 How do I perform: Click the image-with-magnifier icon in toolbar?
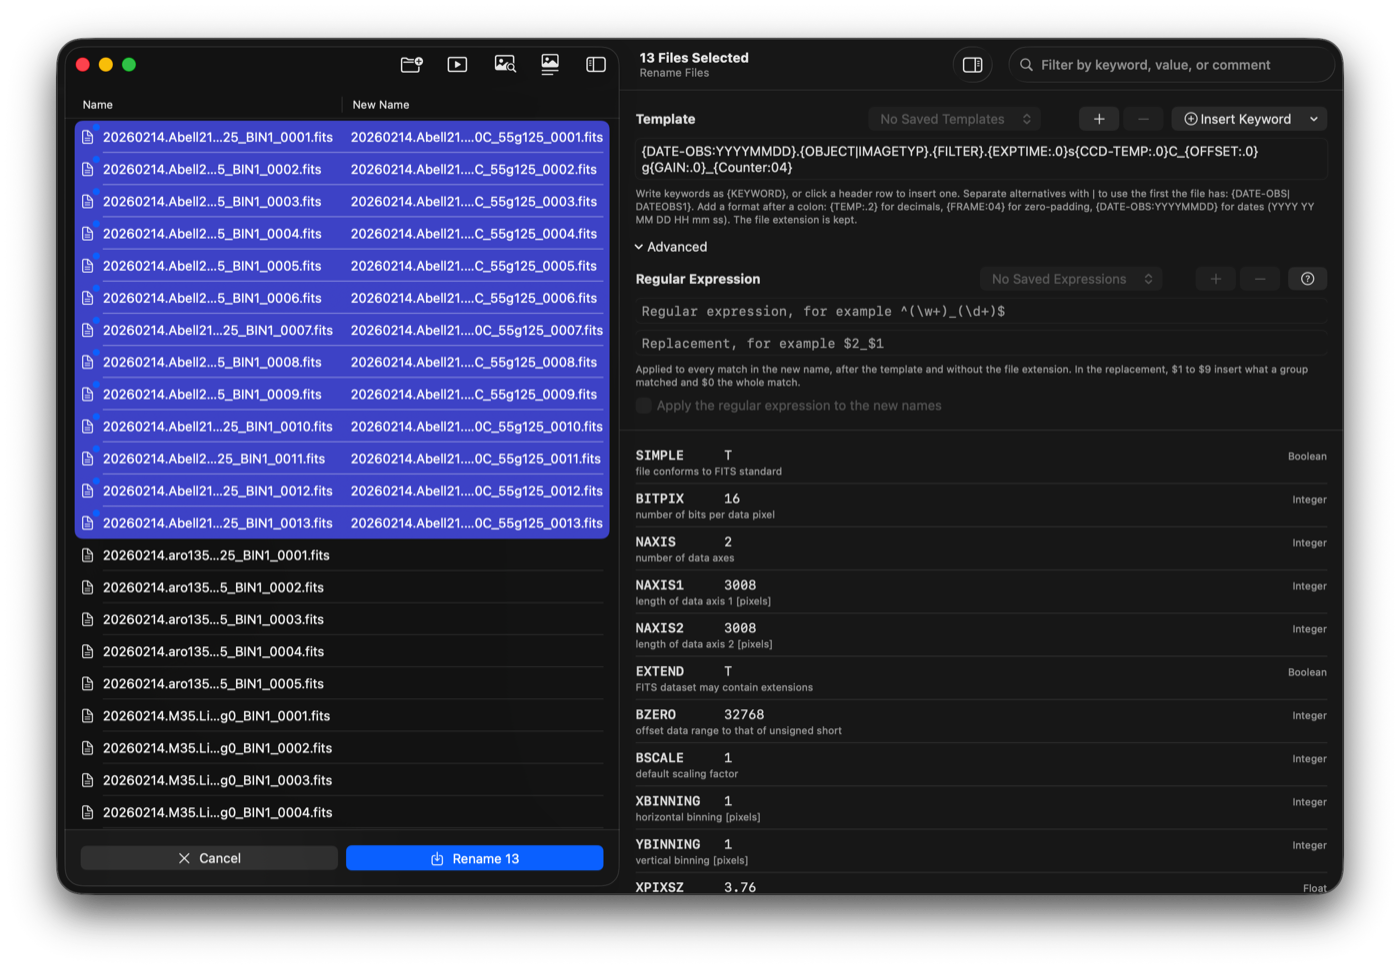point(505,65)
